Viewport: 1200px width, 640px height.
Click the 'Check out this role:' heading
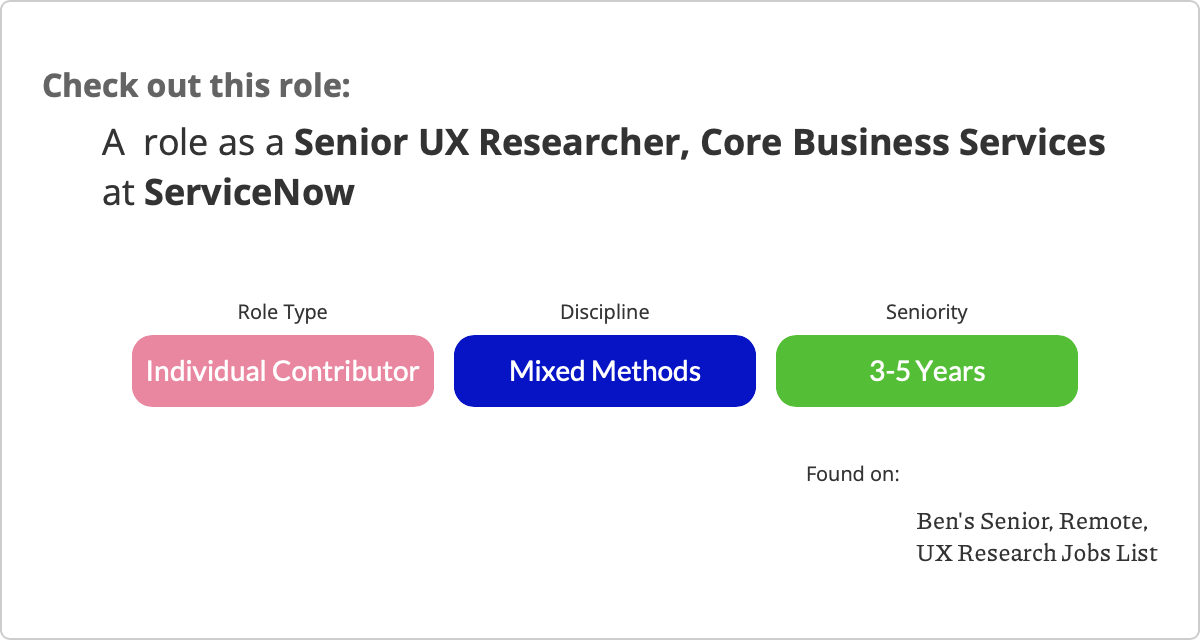[x=196, y=85]
